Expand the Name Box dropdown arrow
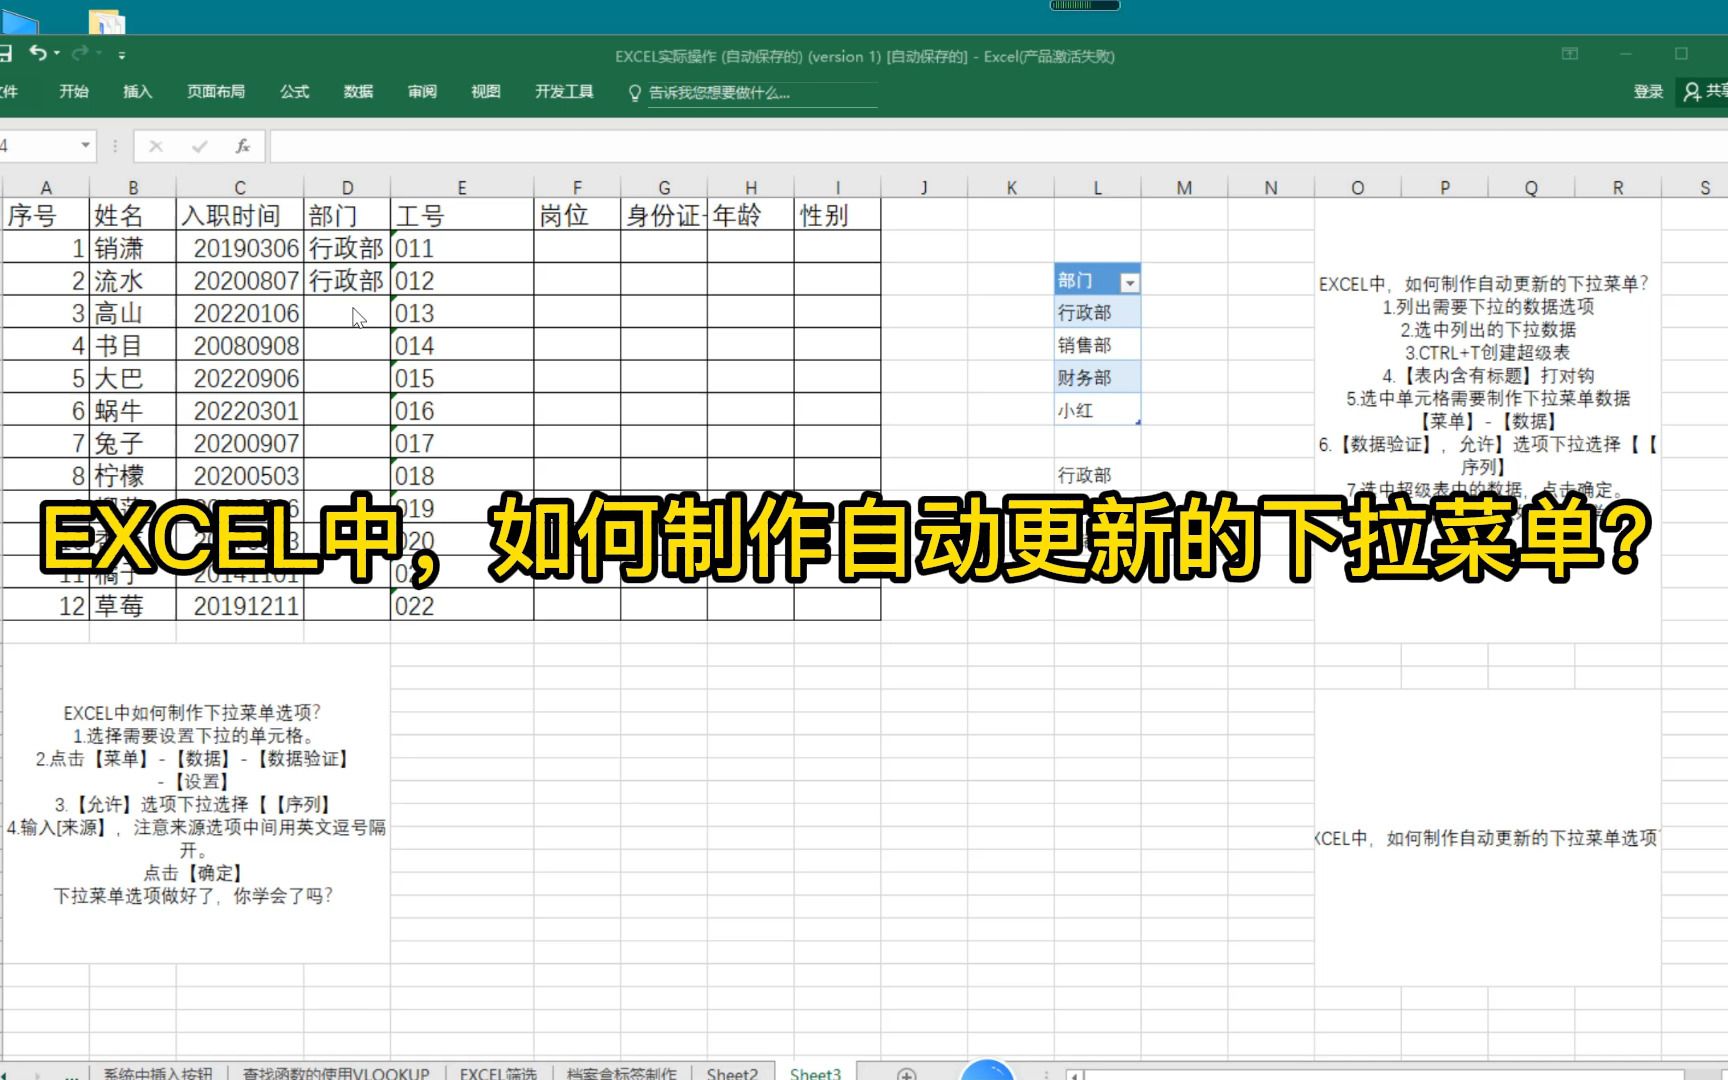 pyautogui.click(x=85, y=146)
